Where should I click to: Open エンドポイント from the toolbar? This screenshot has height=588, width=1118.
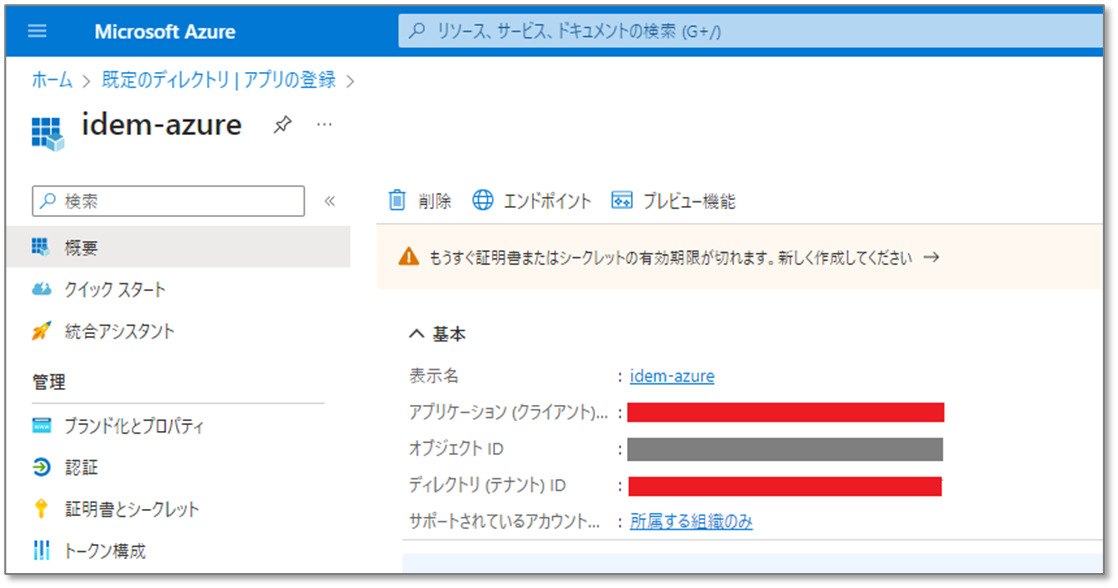tap(532, 201)
